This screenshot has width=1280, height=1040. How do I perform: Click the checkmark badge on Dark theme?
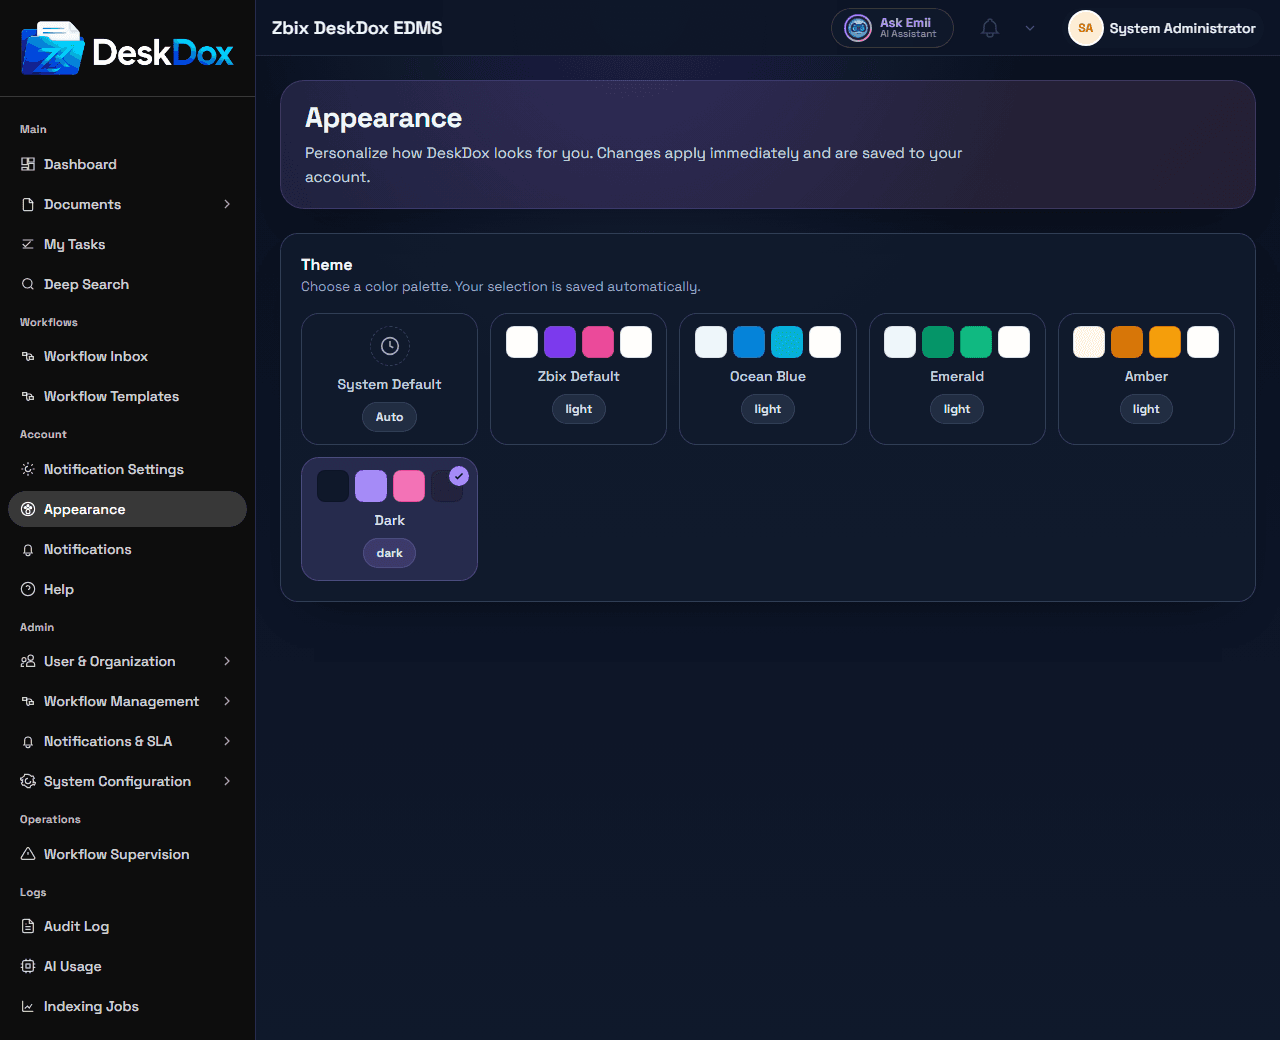(459, 476)
